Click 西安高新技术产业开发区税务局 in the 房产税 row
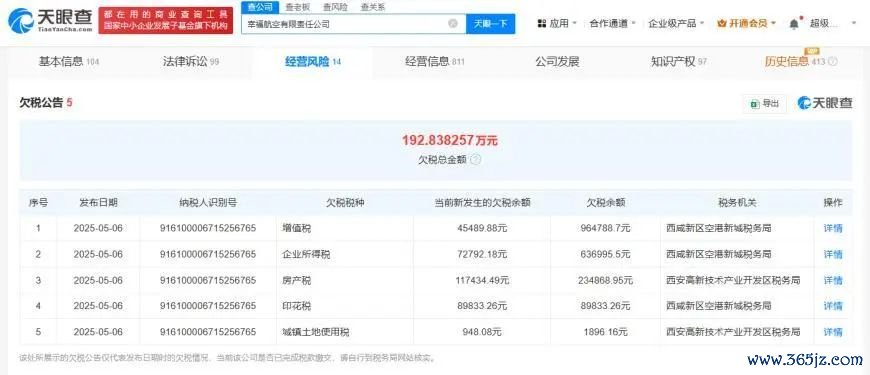 [733, 280]
